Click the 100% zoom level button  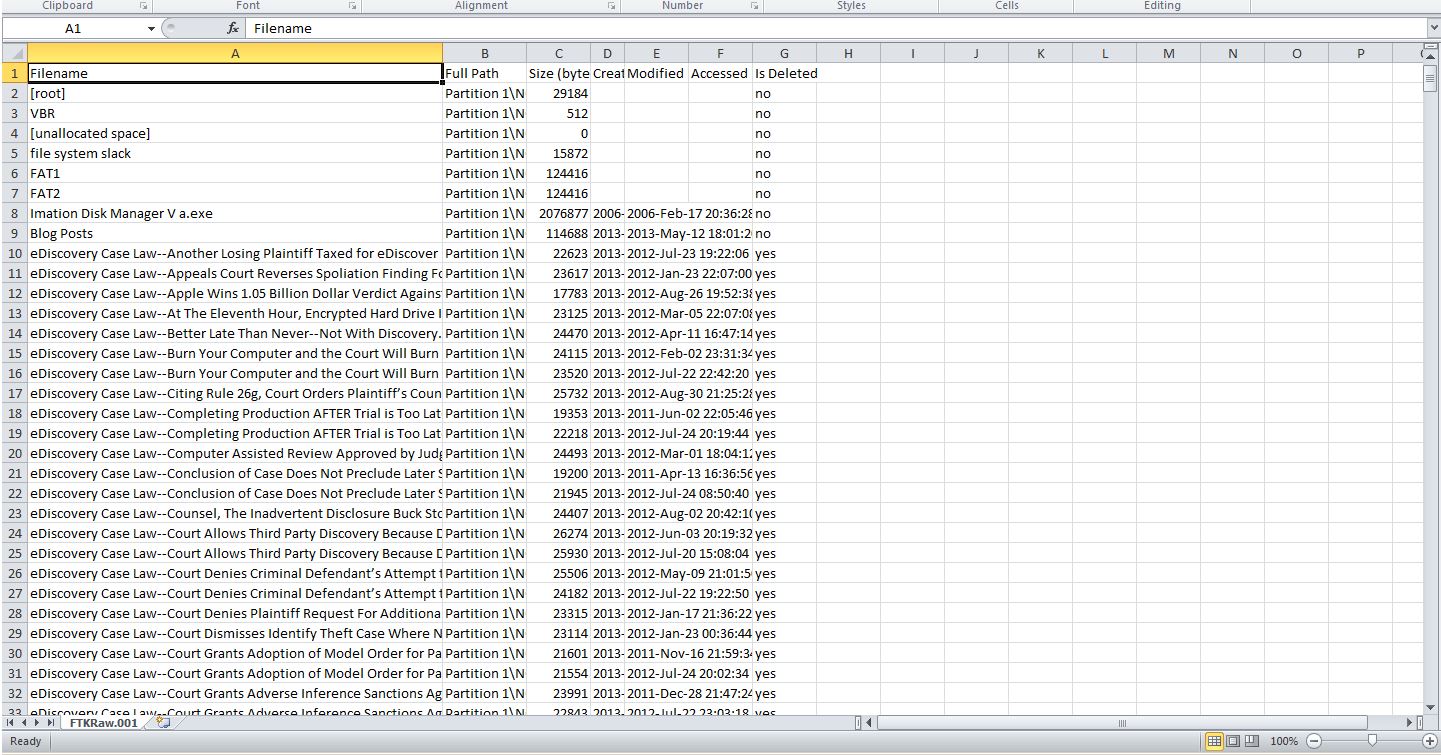click(1284, 741)
